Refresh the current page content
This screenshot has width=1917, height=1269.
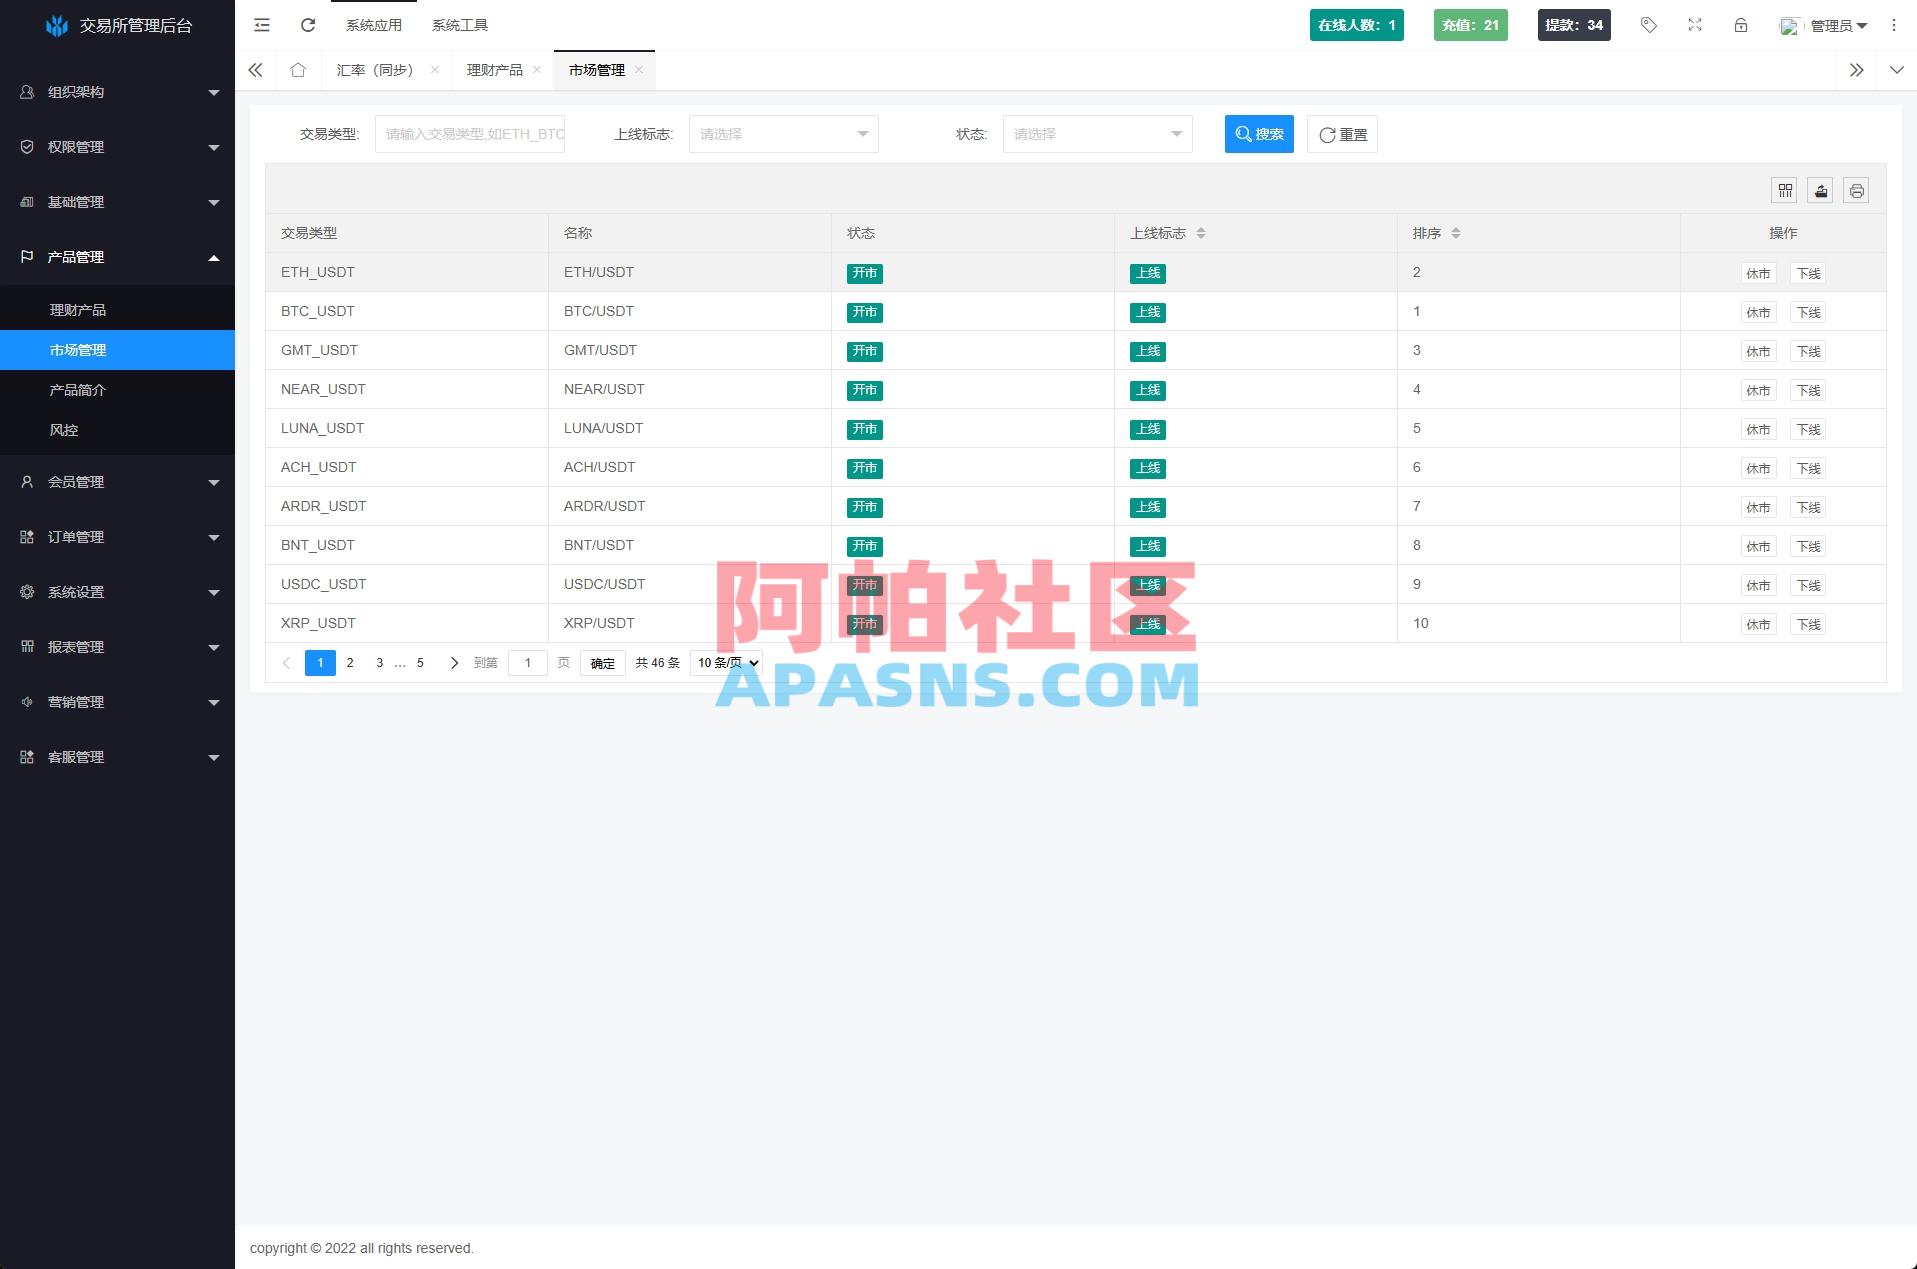pyautogui.click(x=307, y=24)
